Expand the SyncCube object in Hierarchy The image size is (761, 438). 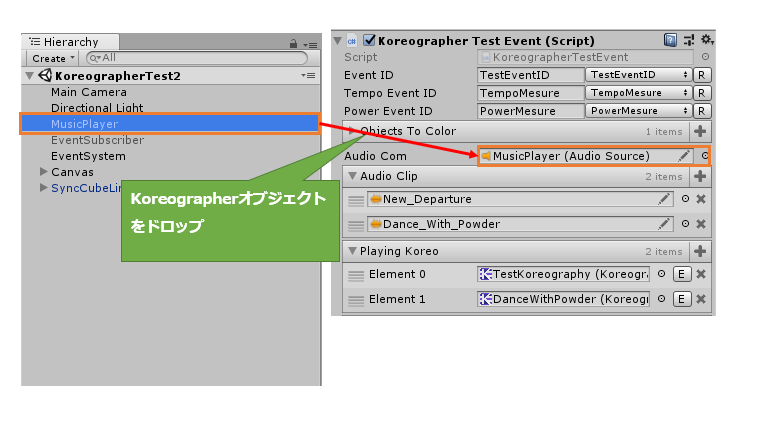click(x=43, y=187)
